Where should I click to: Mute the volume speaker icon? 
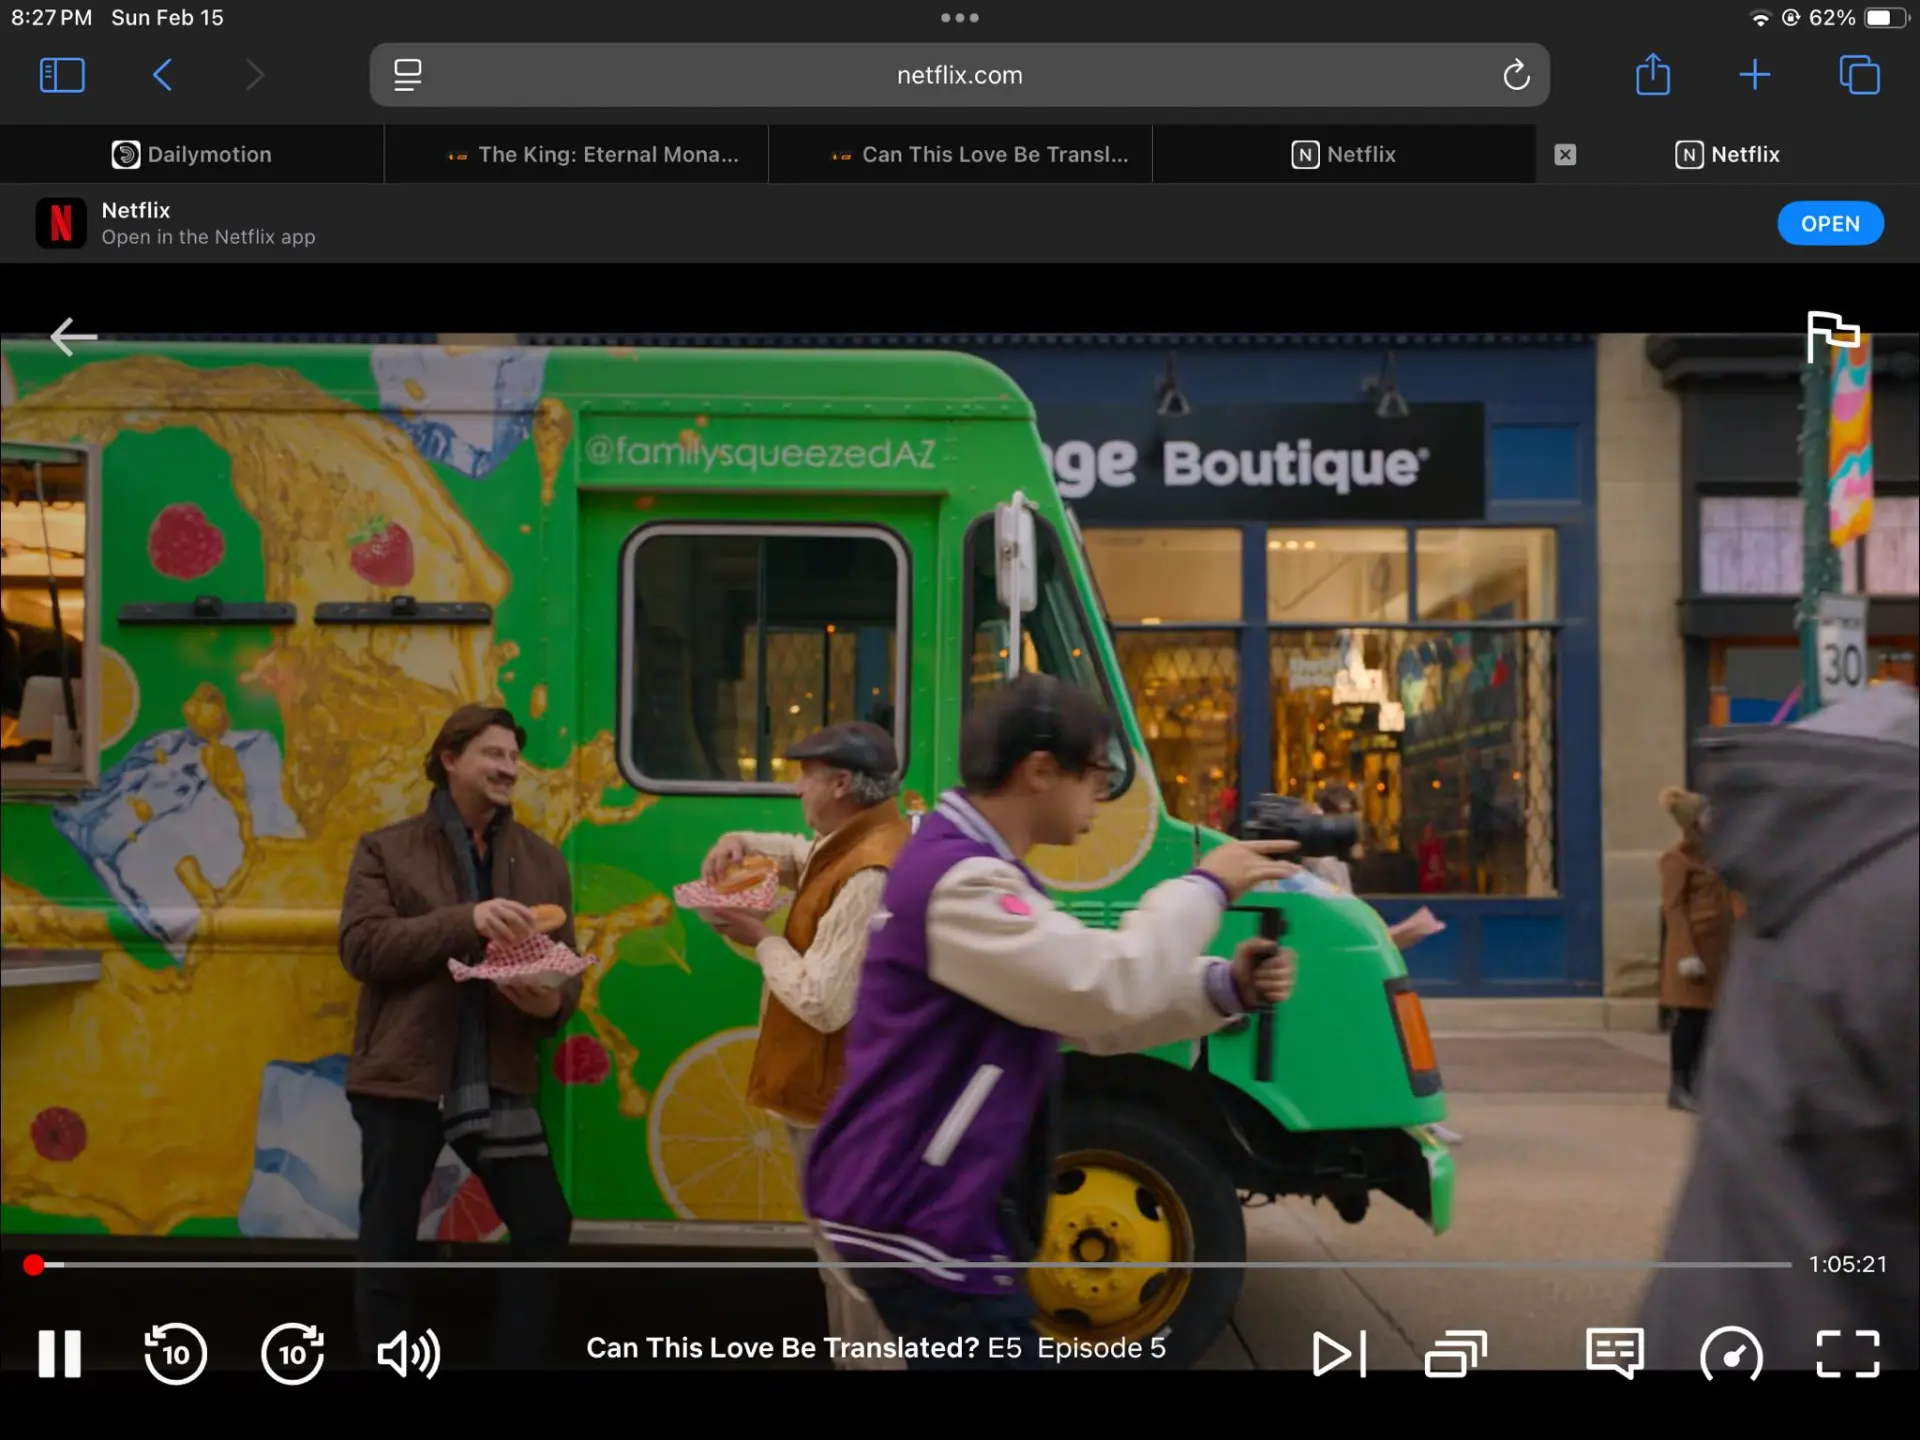pos(408,1354)
